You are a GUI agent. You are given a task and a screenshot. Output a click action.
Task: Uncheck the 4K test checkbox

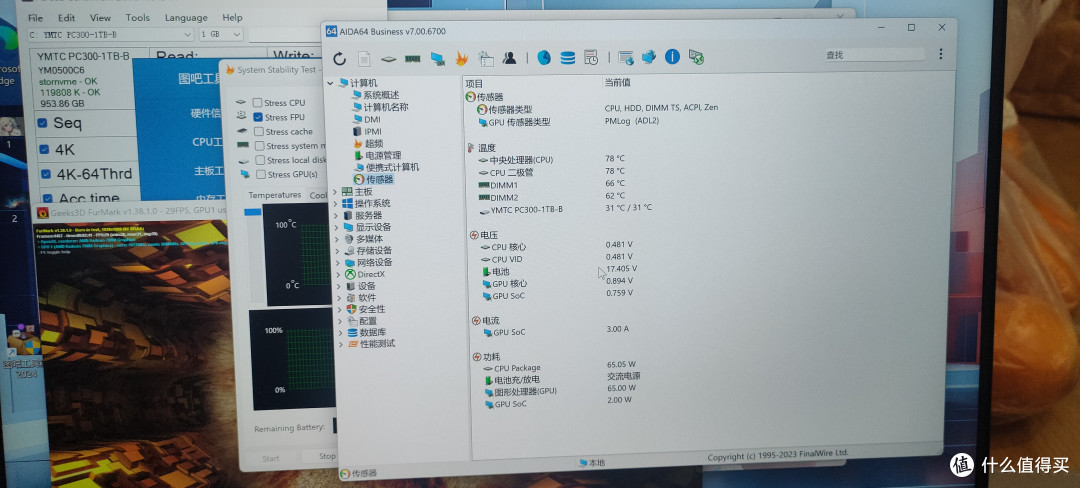coord(45,149)
